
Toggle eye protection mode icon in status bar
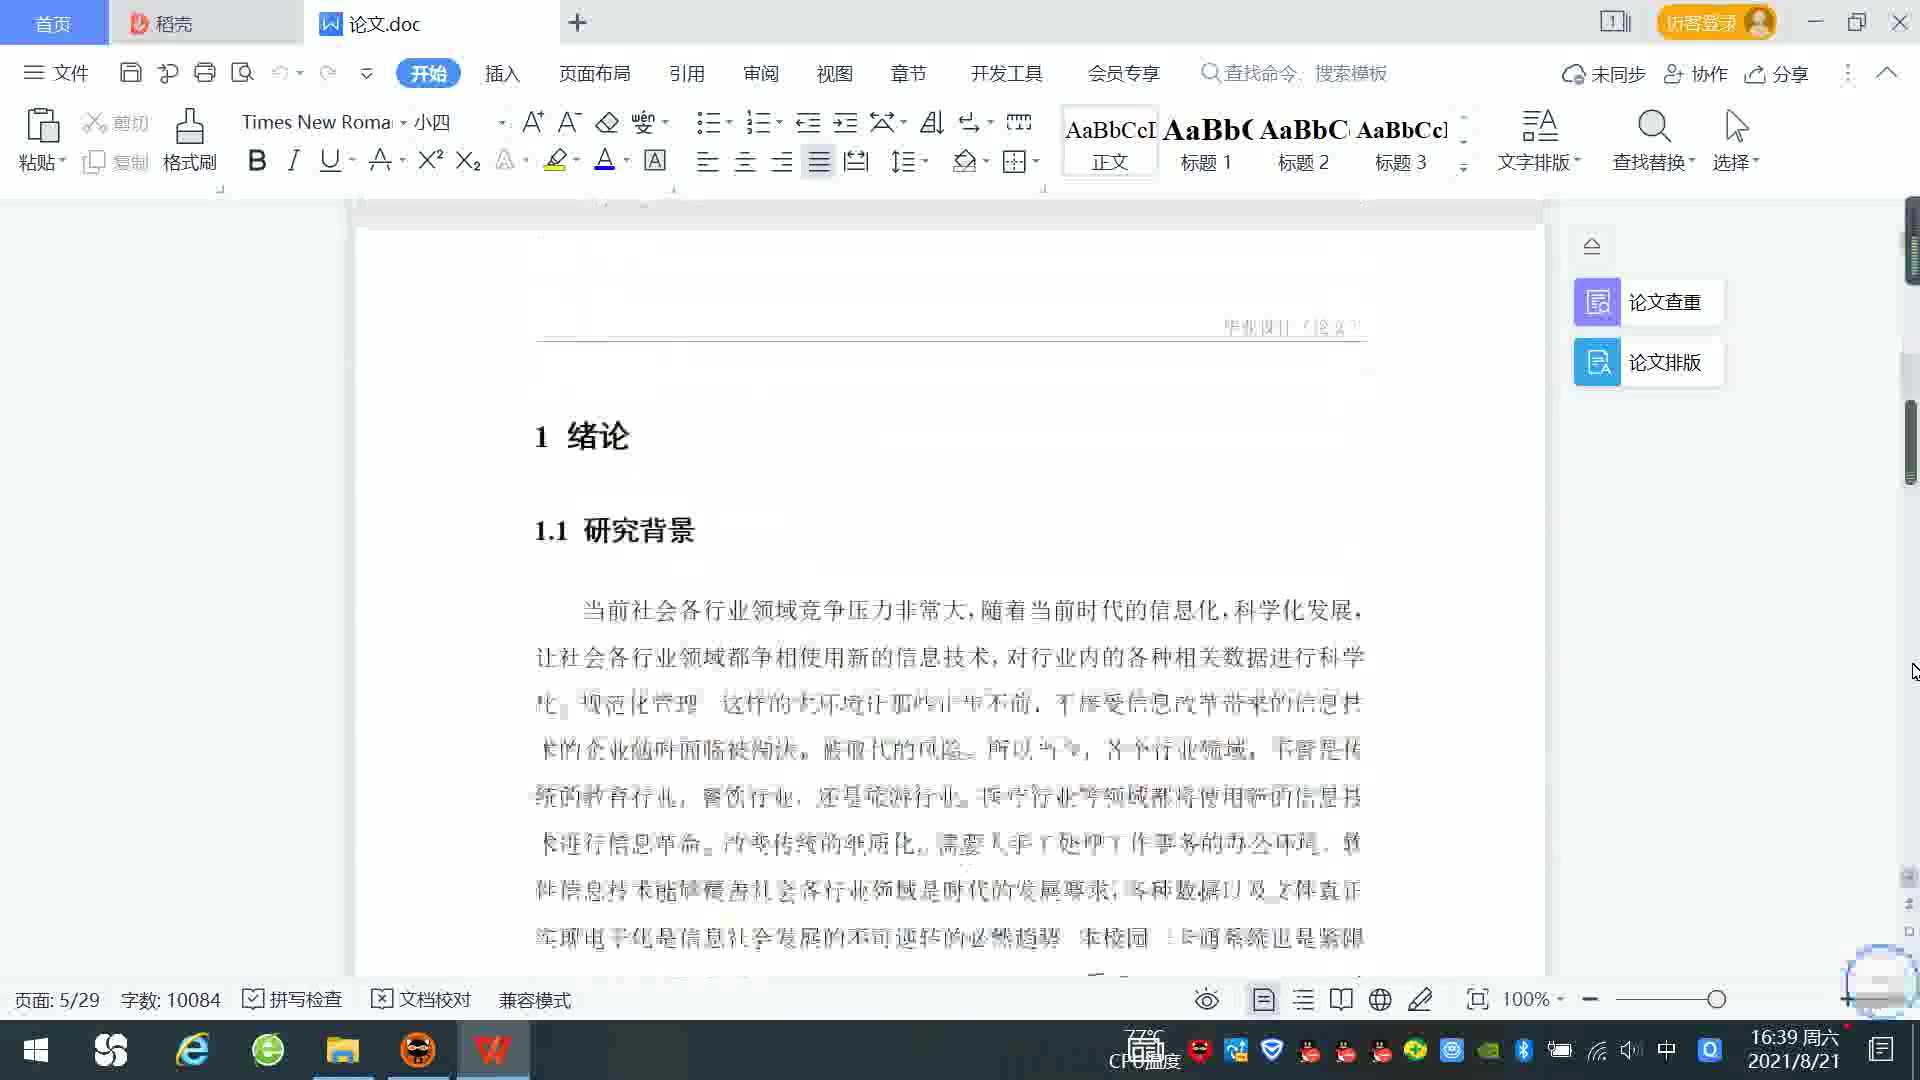[x=1207, y=1000]
